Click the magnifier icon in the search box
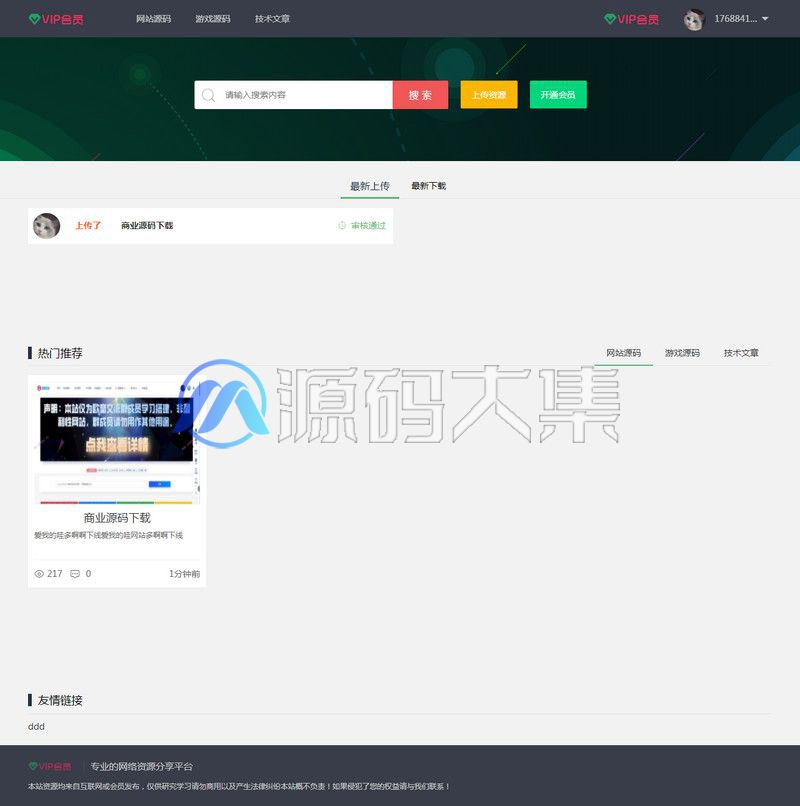Viewport: 800px width, 806px height. pos(208,95)
